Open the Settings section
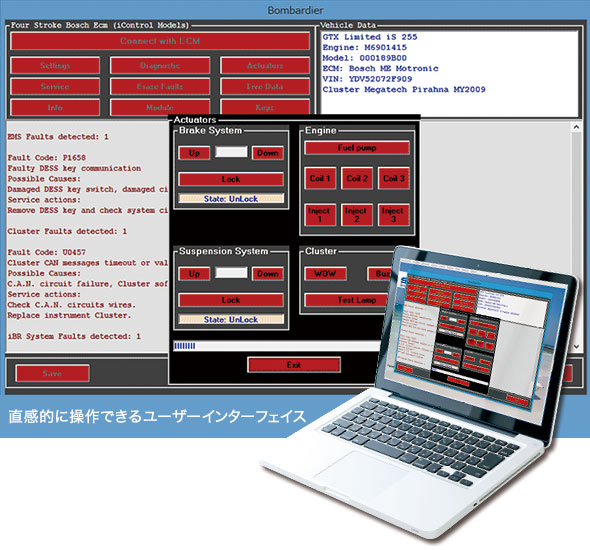Viewport: 590px width, 550px height. point(55,65)
